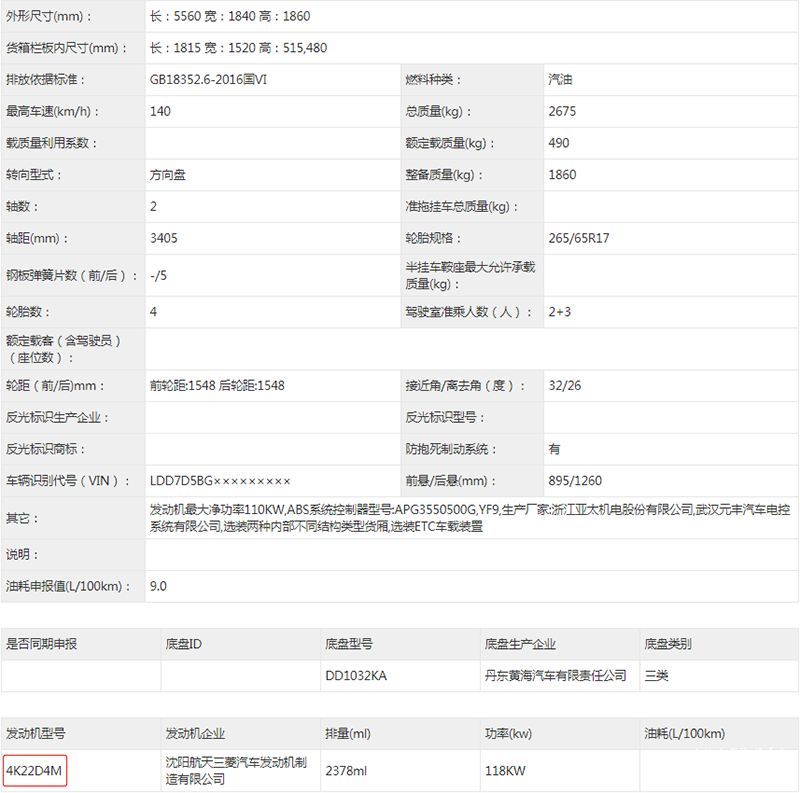Click the 燃料种类 label
Screen dimensions: 800x793
pyautogui.click(x=433, y=80)
